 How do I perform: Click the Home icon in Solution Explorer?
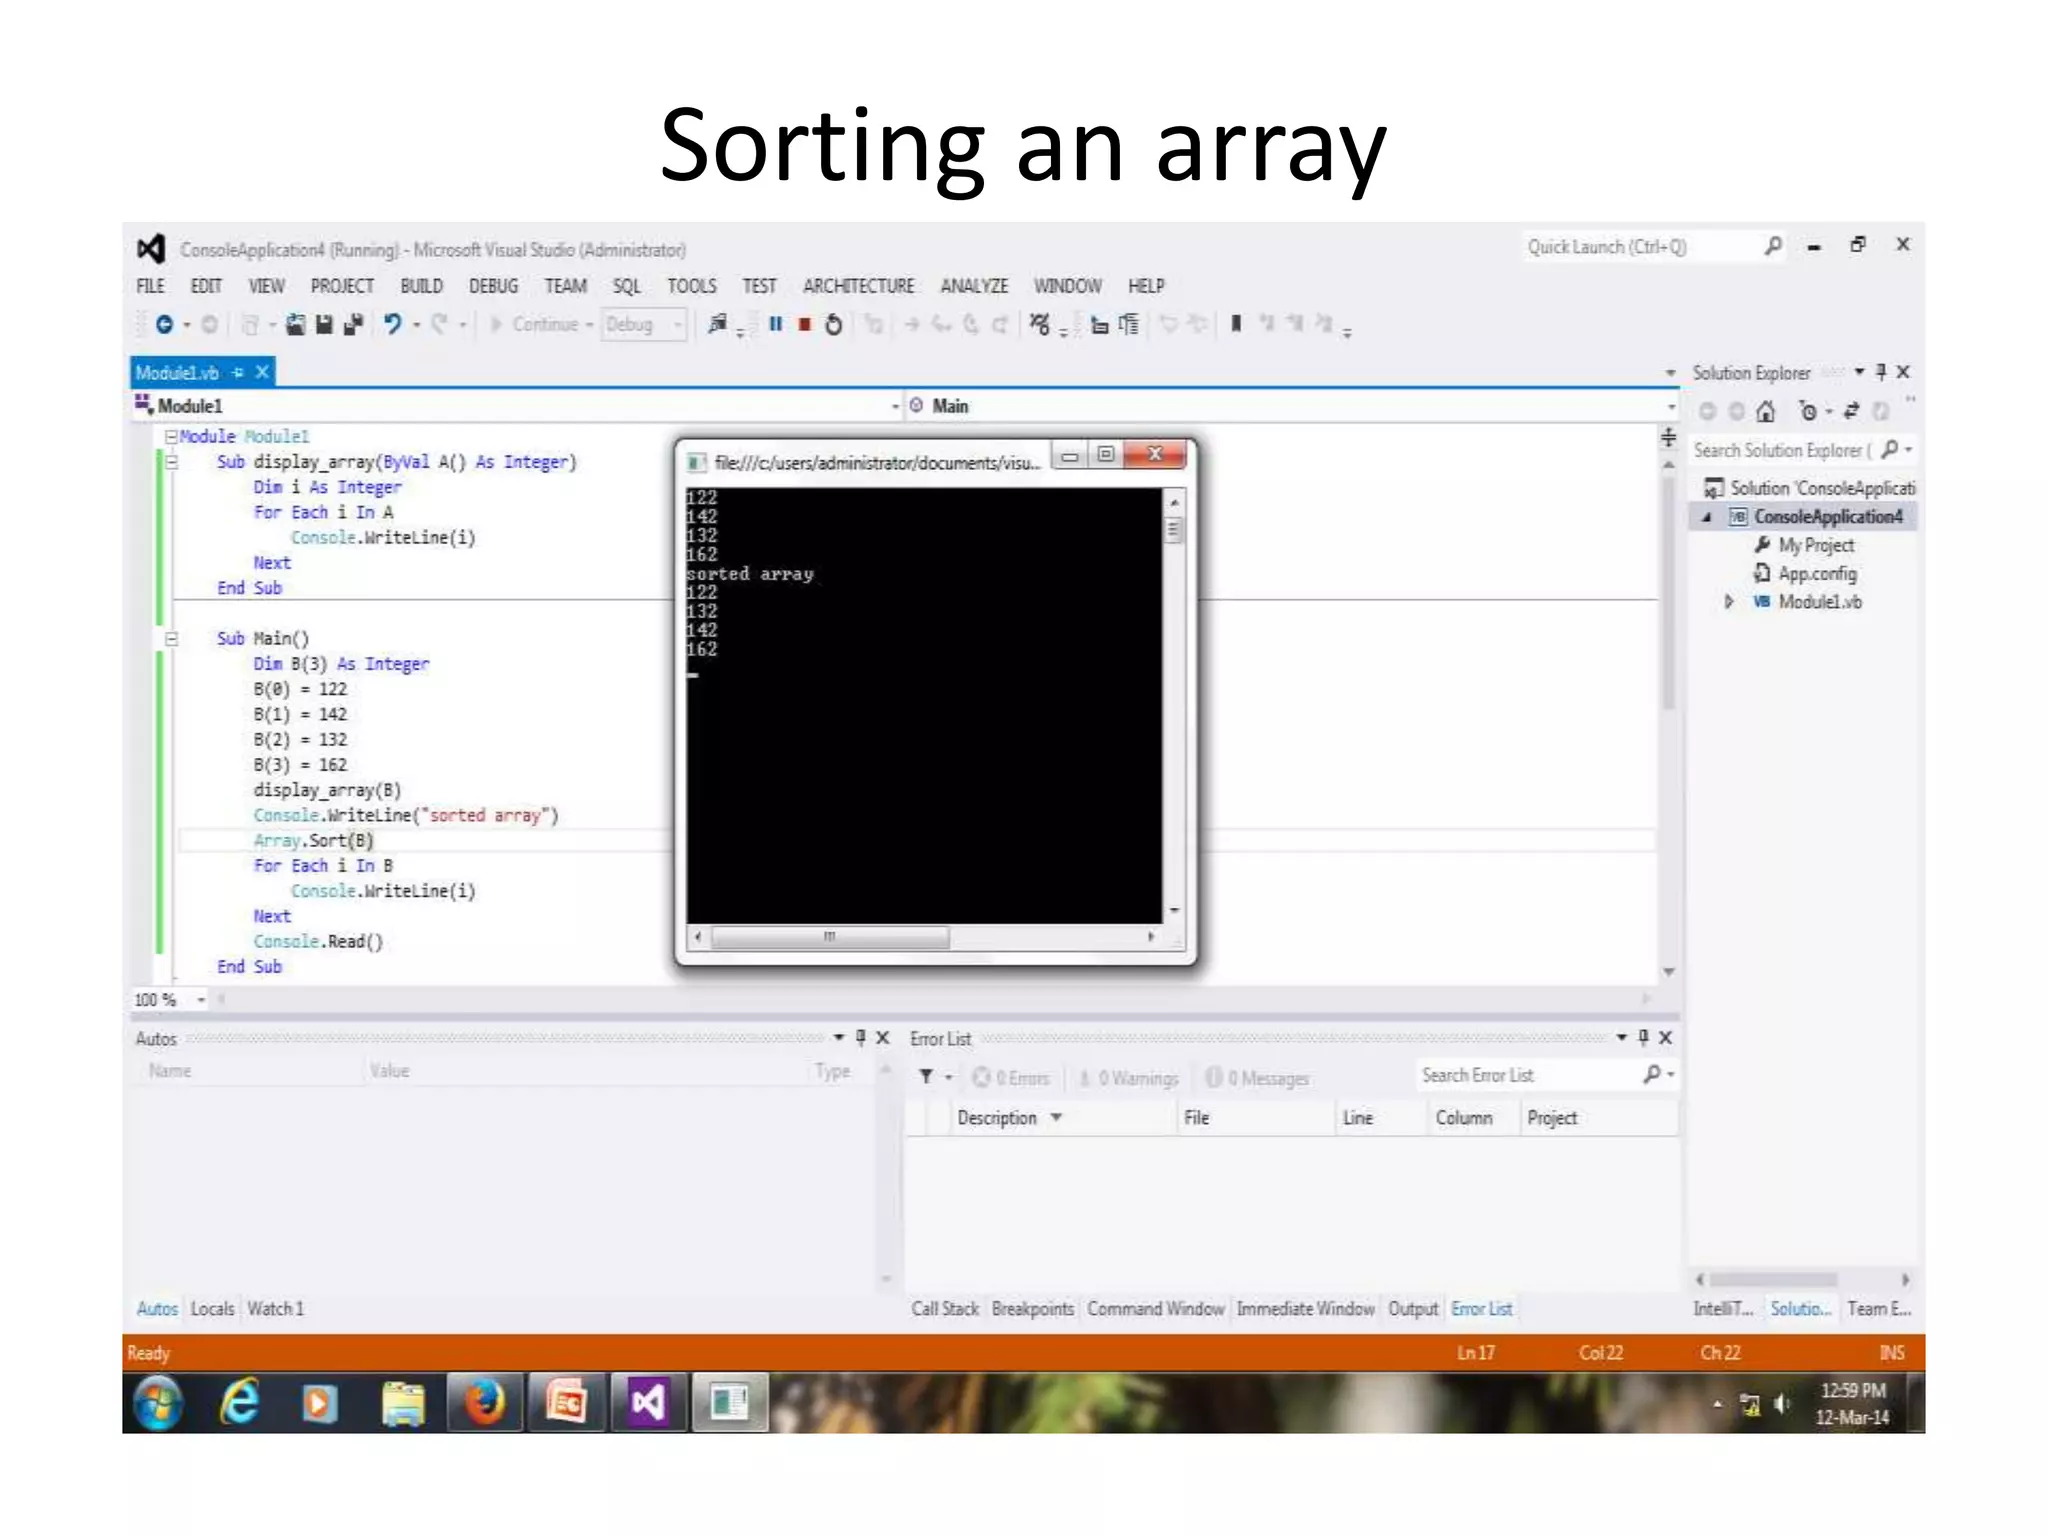(x=1766, y=411)
